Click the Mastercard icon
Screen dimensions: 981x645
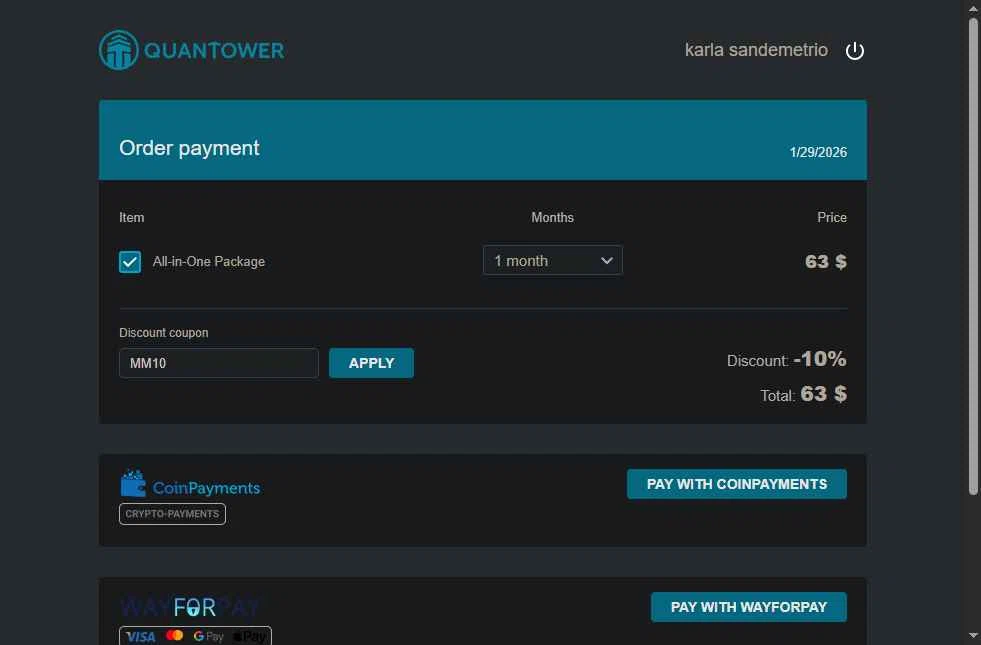(175, 636)
